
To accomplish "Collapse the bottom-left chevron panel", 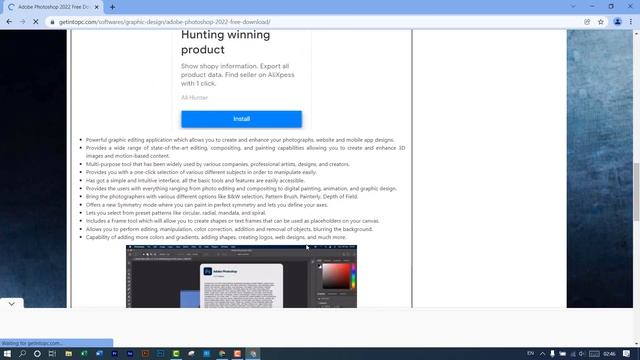I will point(11,304).
